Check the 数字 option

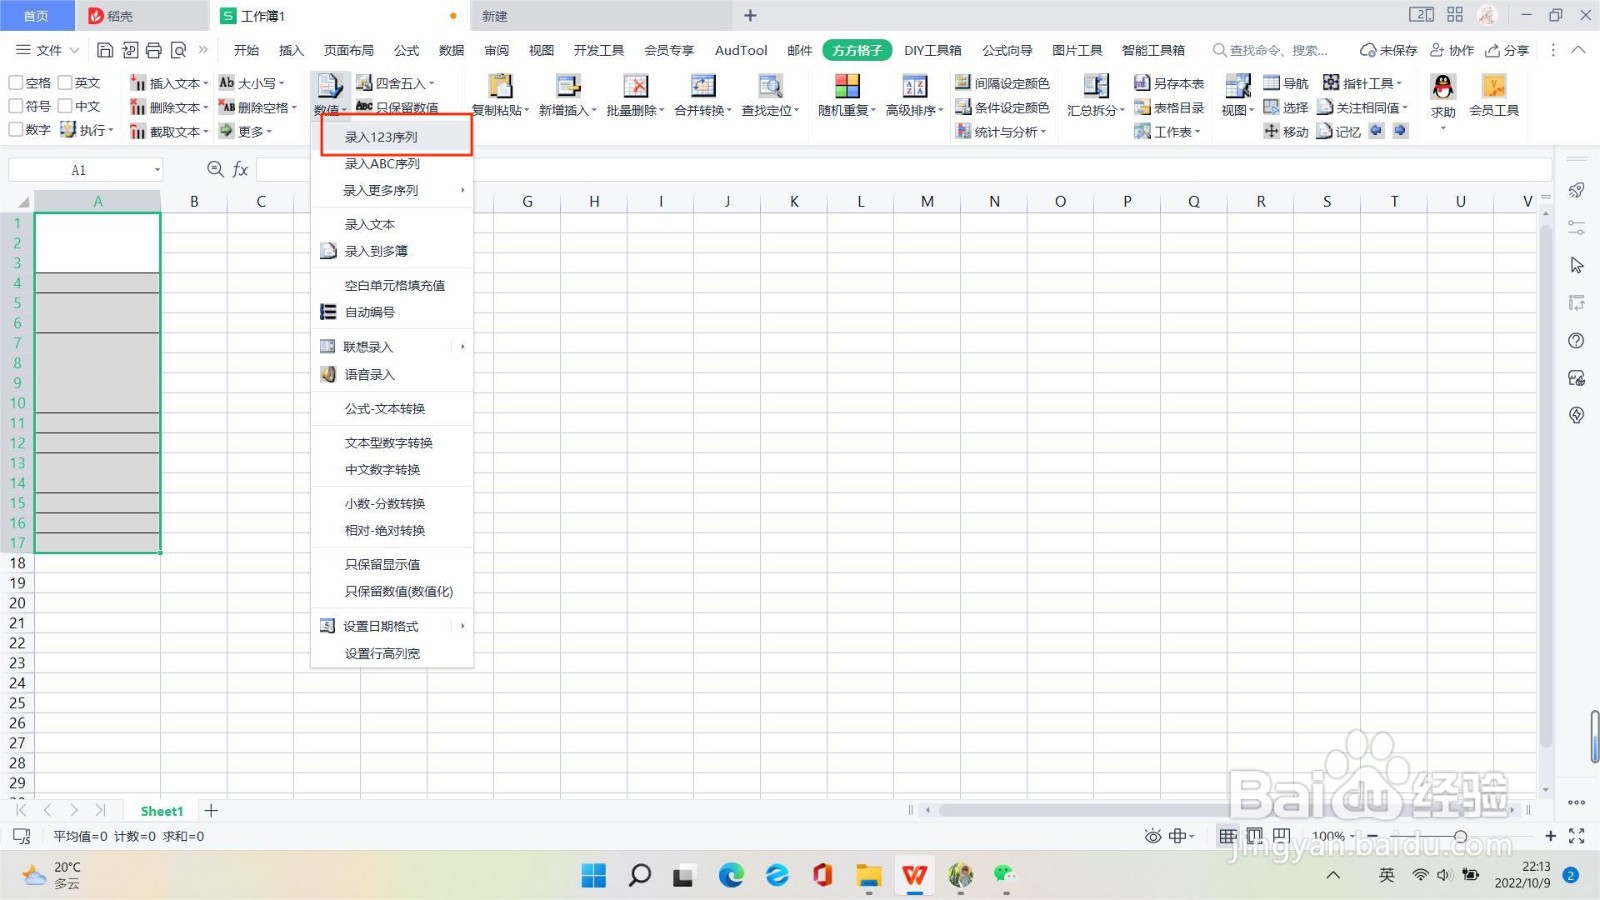pyautogui.click(x=16, y=129)
